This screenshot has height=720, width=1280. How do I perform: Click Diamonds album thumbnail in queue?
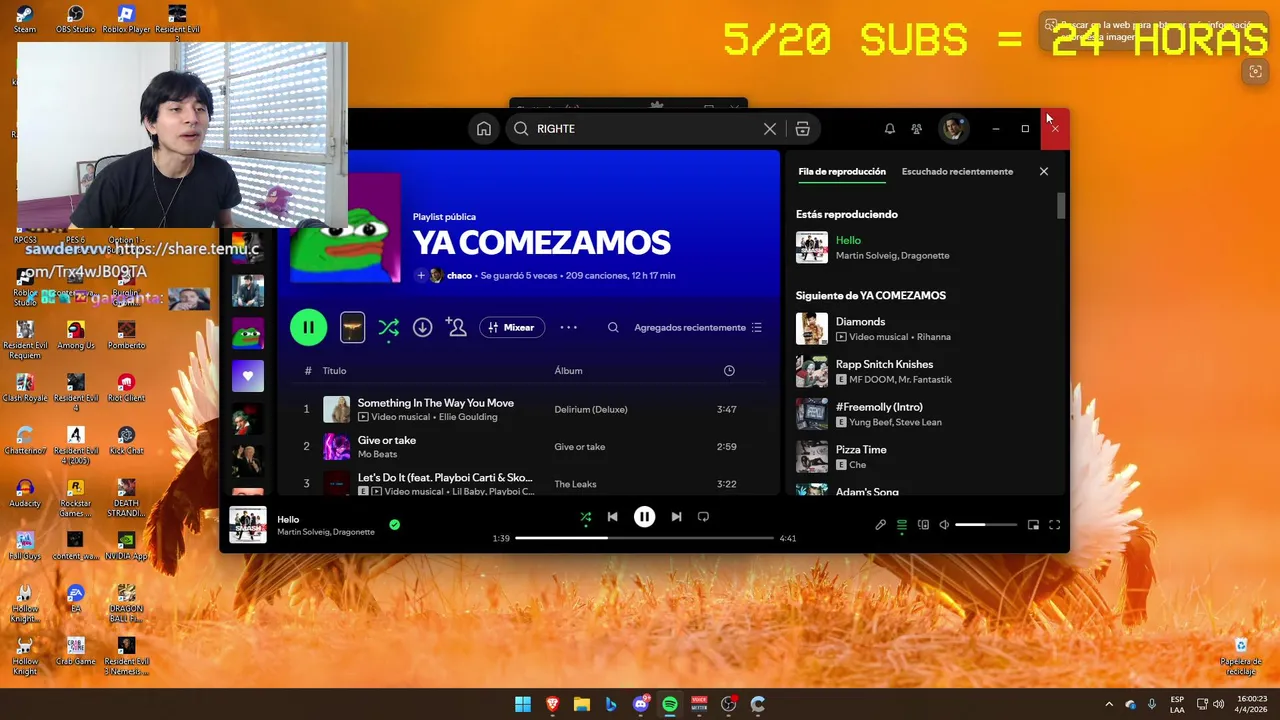[x=811, y=328]
